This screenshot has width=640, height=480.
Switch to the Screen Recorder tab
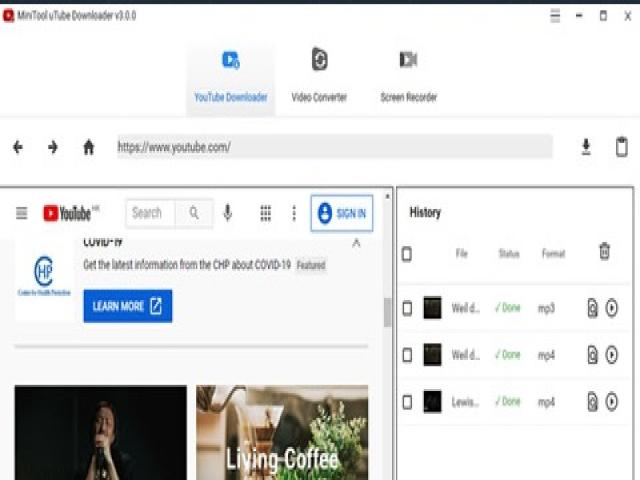(x=409, y=77)
